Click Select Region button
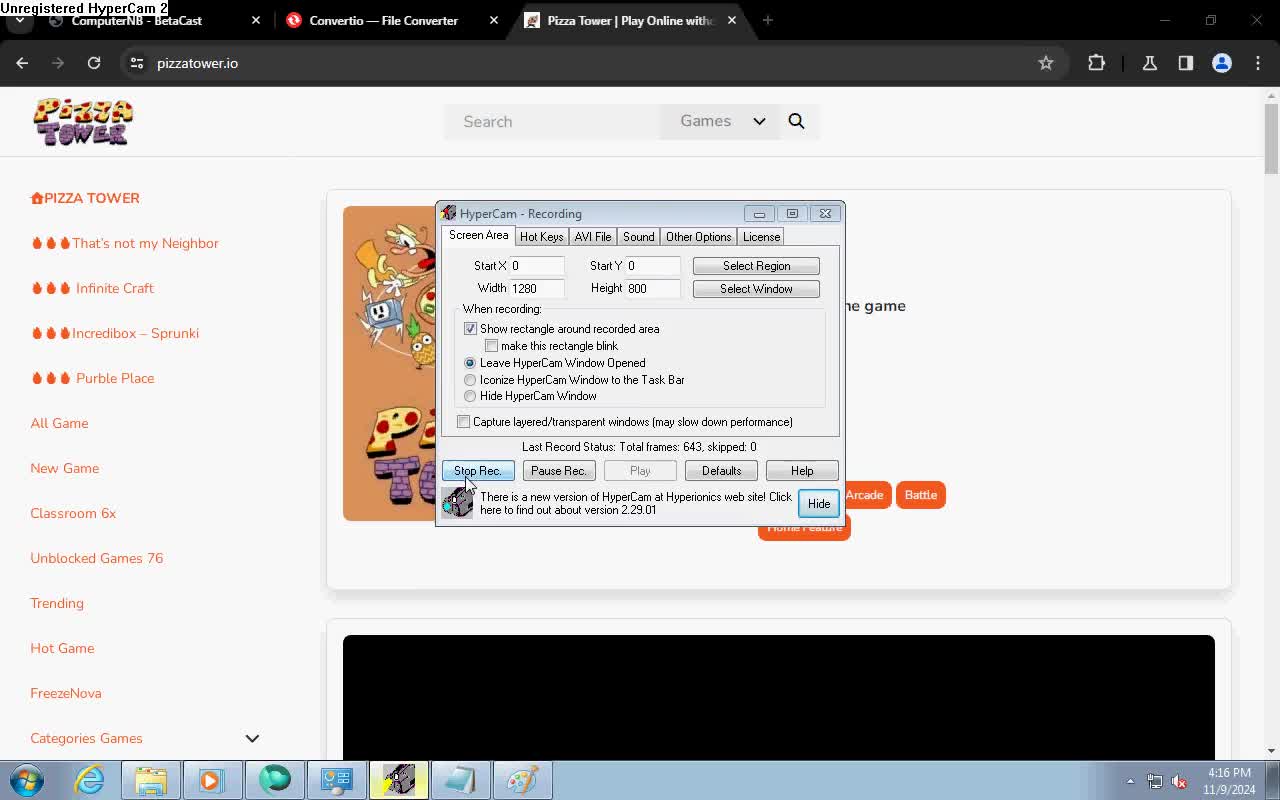This screenshot has width=1280, height=800. (x=756, y=266)
